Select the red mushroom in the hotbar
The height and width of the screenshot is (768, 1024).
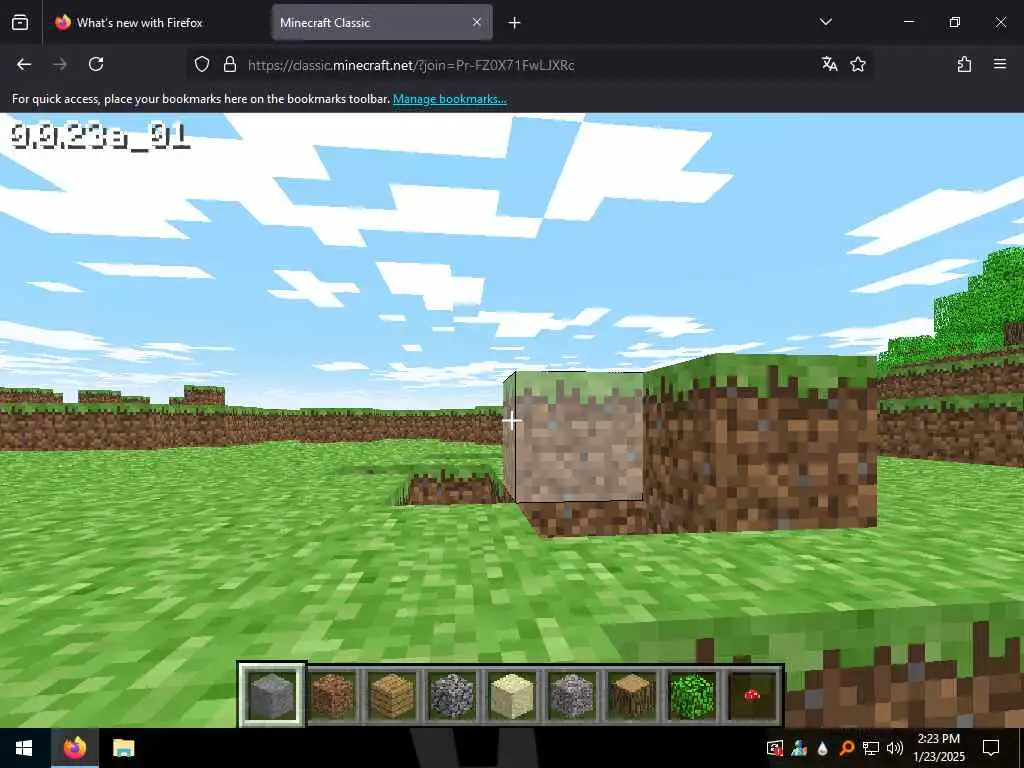pos(752,695)
